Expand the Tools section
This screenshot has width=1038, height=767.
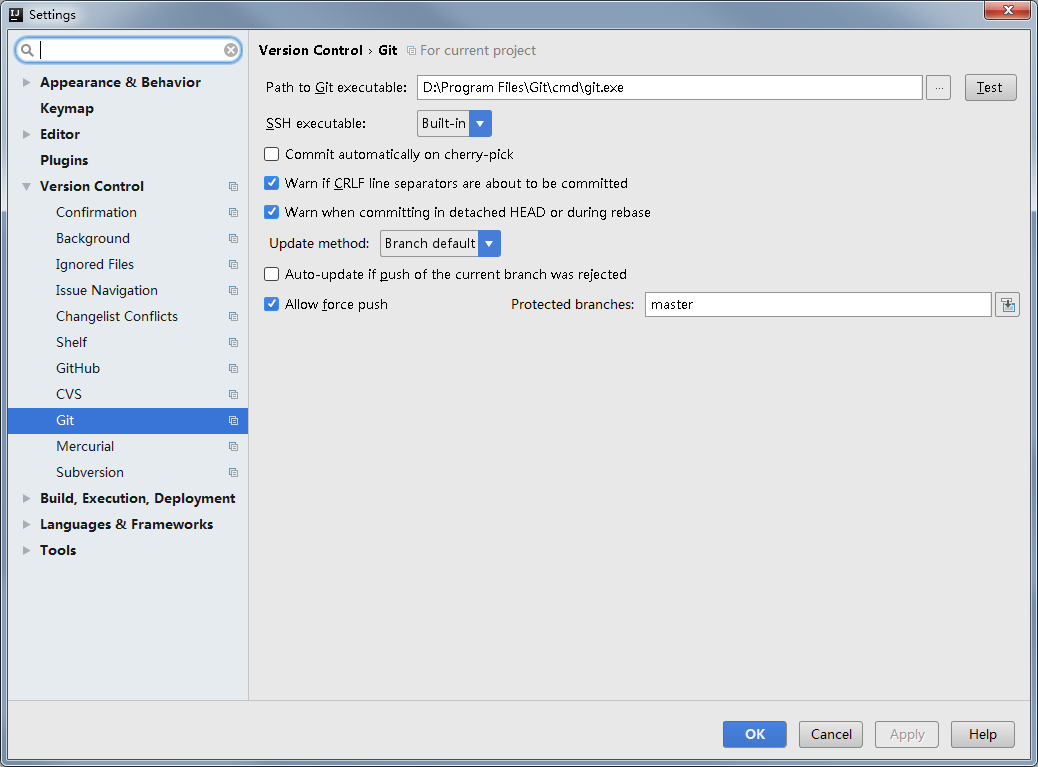26,551
